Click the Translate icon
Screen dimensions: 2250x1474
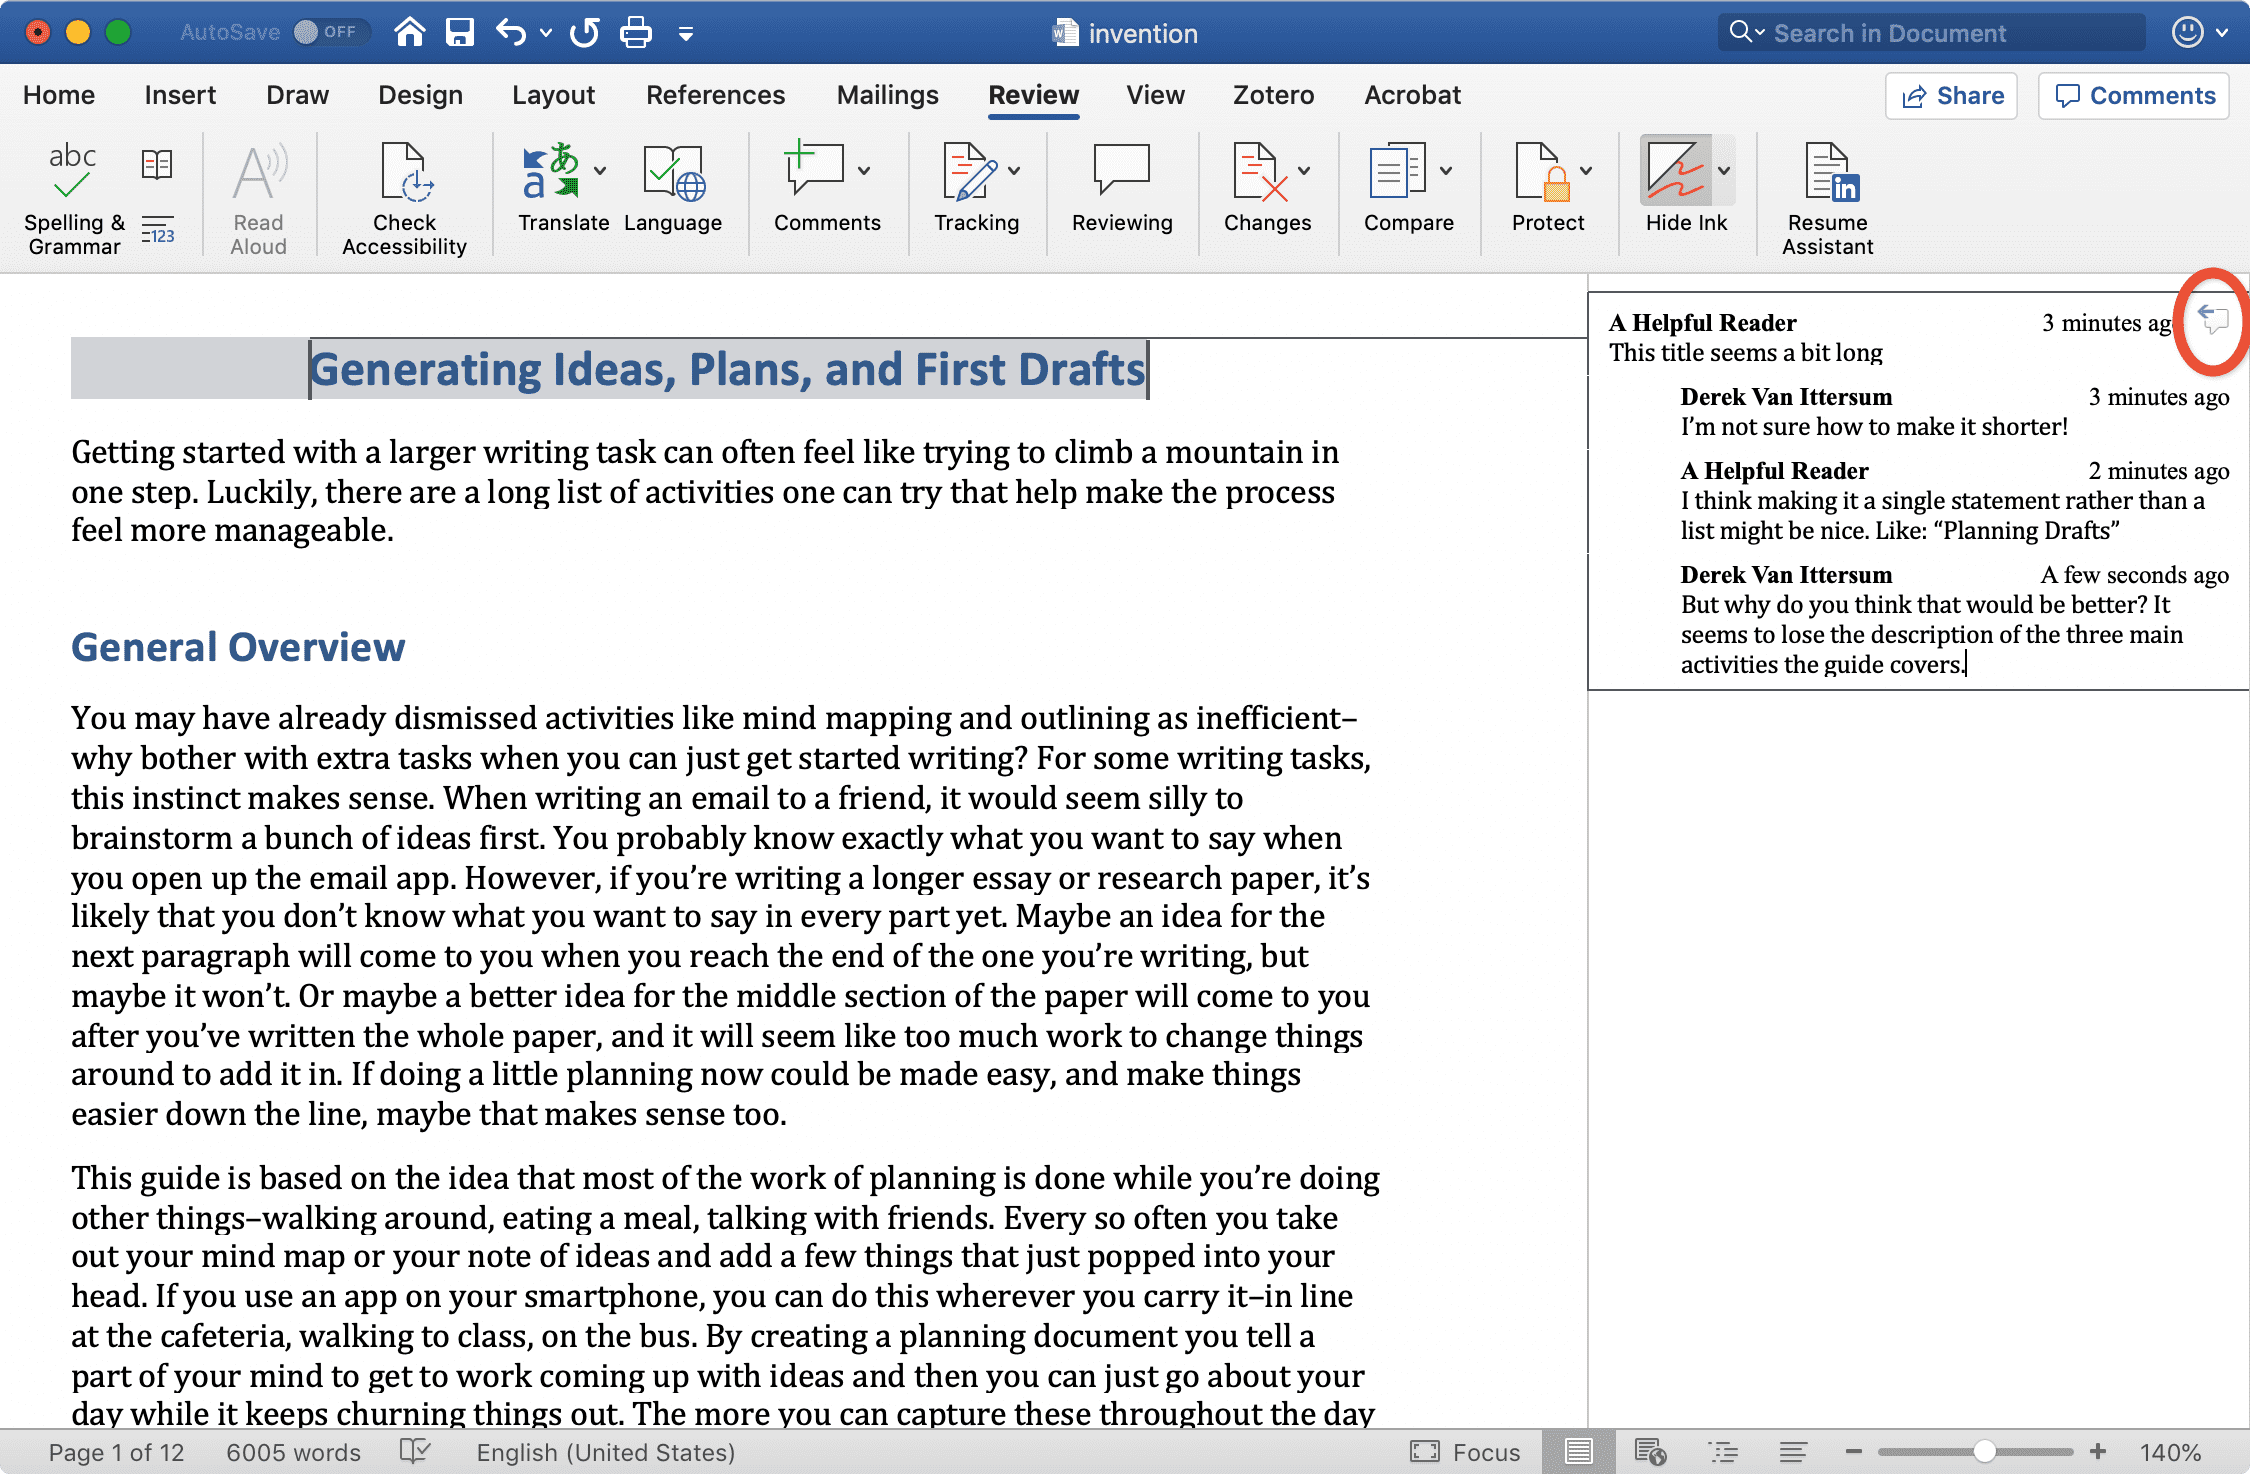point(551,171)
